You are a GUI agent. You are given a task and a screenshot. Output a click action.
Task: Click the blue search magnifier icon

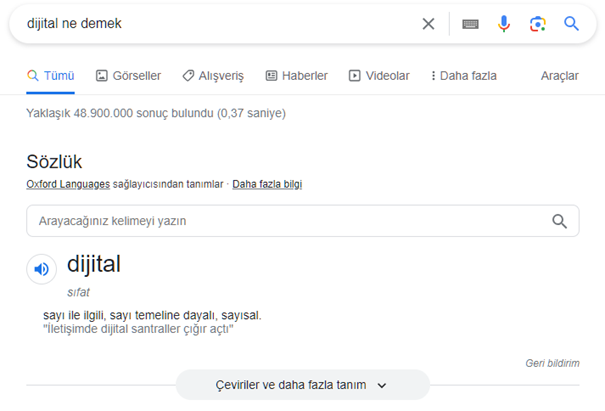pyautogui.click(x=571, y=24)
